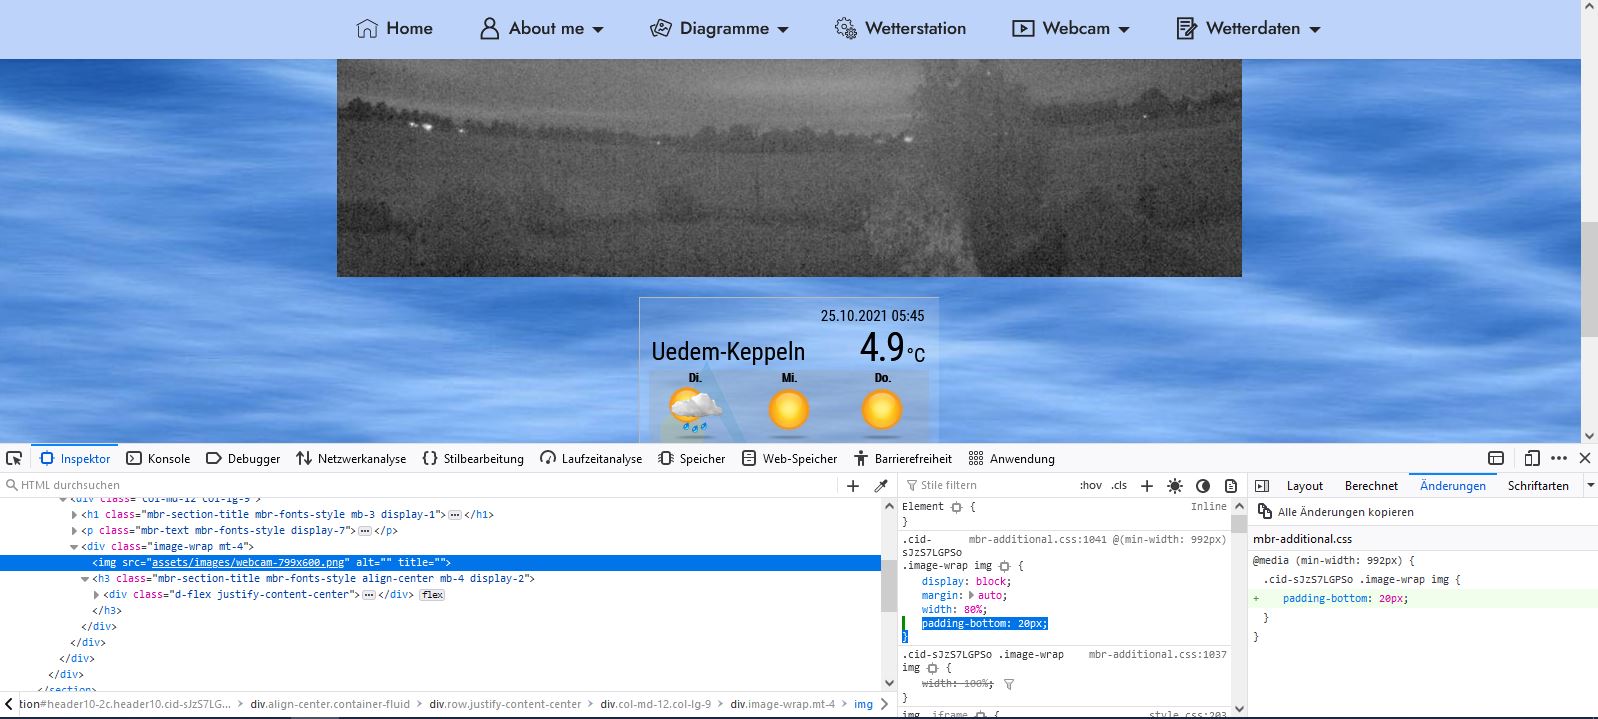Toggle print media simulation

[x=1231, y=485]
